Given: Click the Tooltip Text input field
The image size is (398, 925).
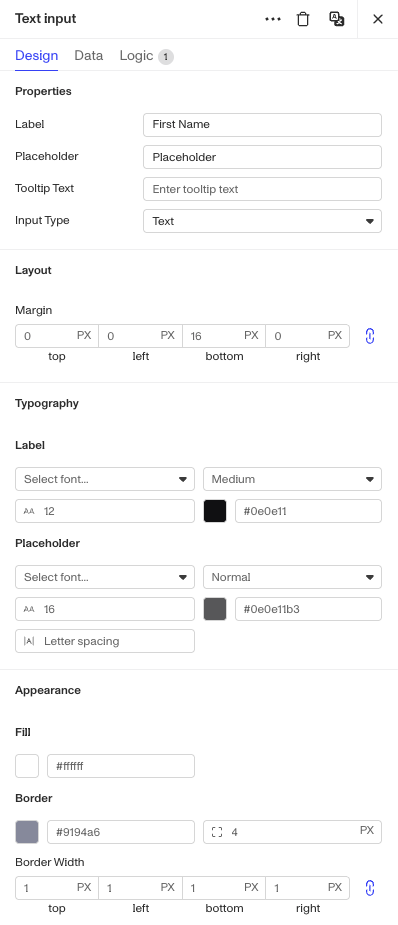Looking at the screenshot, I should pyautogui.click(x=262, y=189).
